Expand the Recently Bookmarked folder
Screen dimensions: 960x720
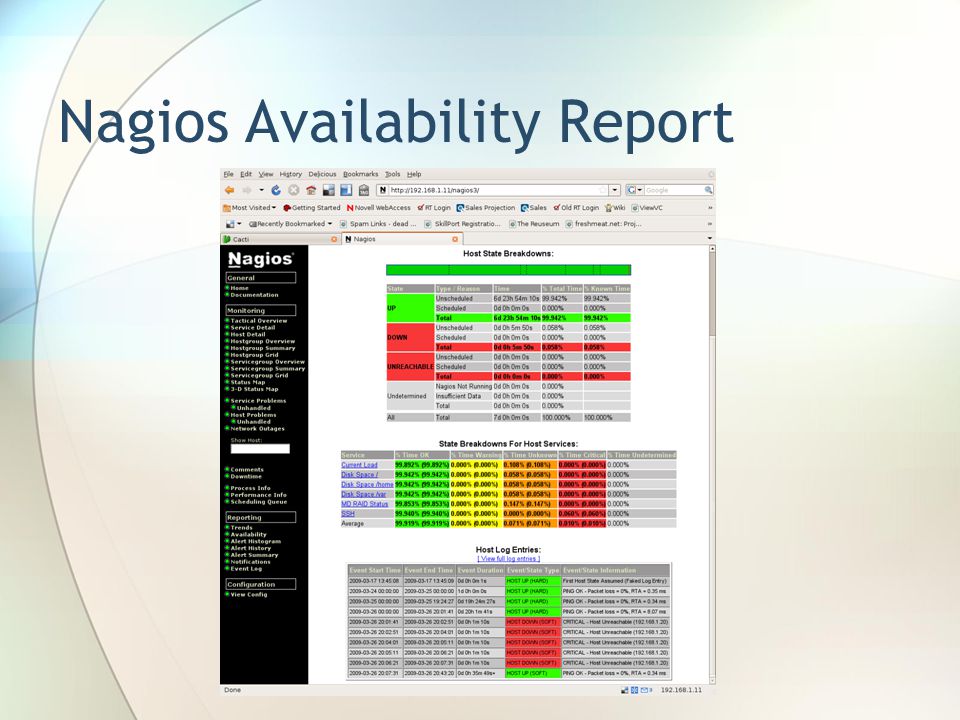point(290,224)
